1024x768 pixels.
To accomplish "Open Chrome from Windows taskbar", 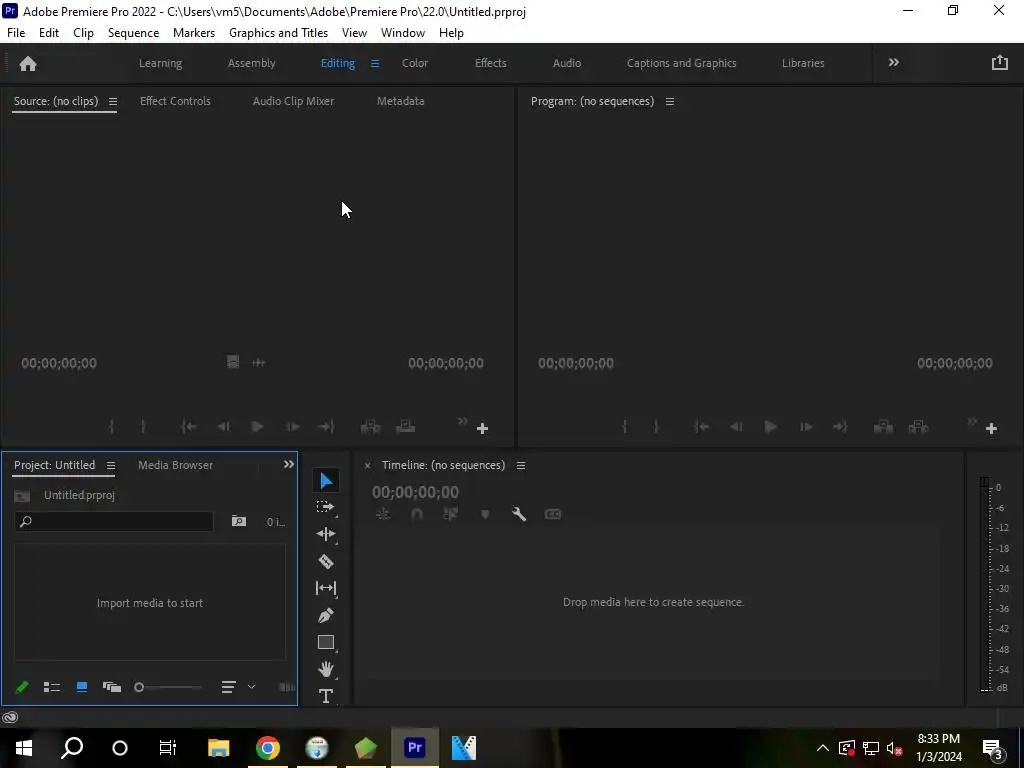I will coord(268,748).
